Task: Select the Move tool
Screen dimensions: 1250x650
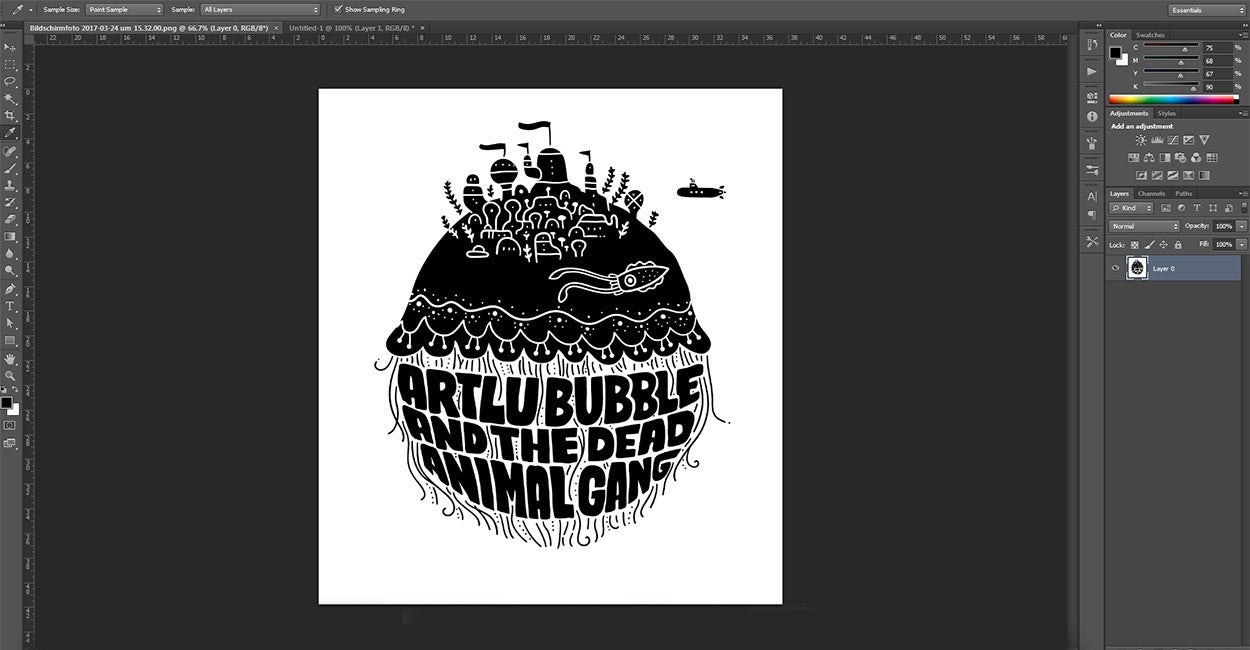Action: point(10,46)
